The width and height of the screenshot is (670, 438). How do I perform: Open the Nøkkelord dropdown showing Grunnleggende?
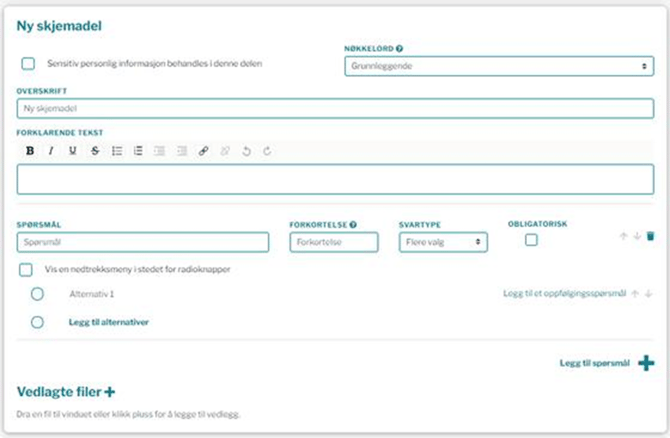point(498,66)
